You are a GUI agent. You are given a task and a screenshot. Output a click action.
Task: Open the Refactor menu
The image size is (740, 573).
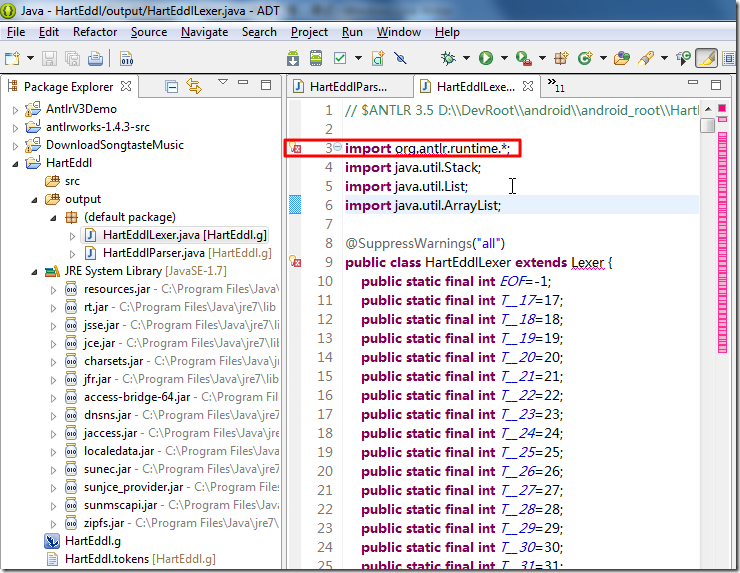click(x=95, y=32)
